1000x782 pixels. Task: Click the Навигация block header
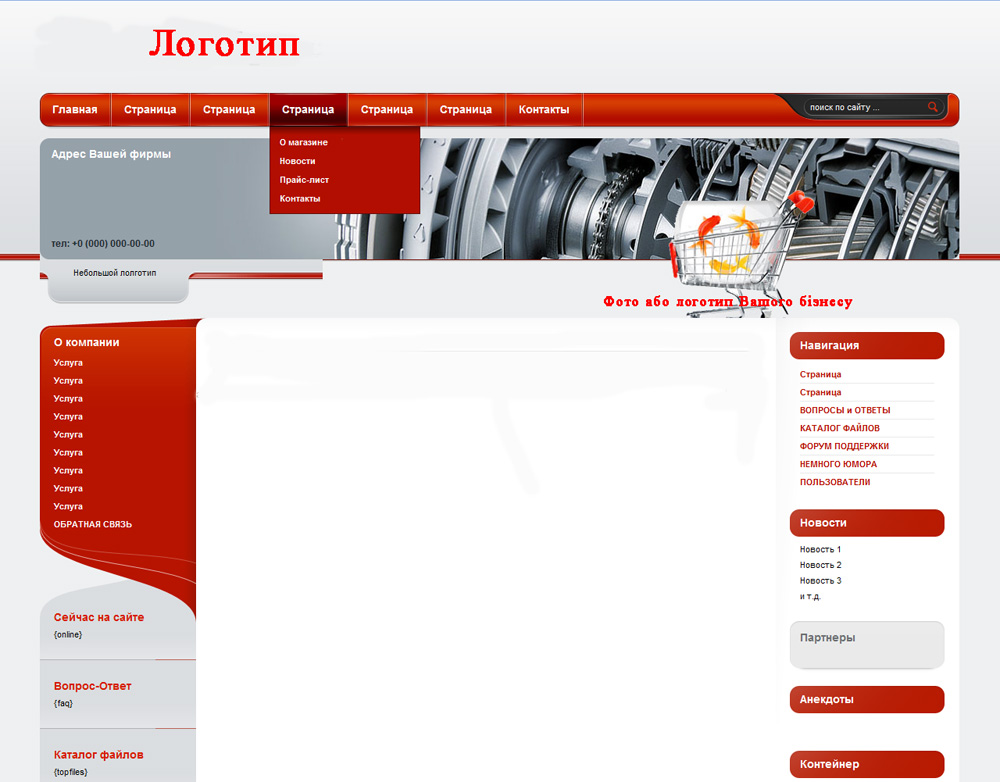coord(867,345)
